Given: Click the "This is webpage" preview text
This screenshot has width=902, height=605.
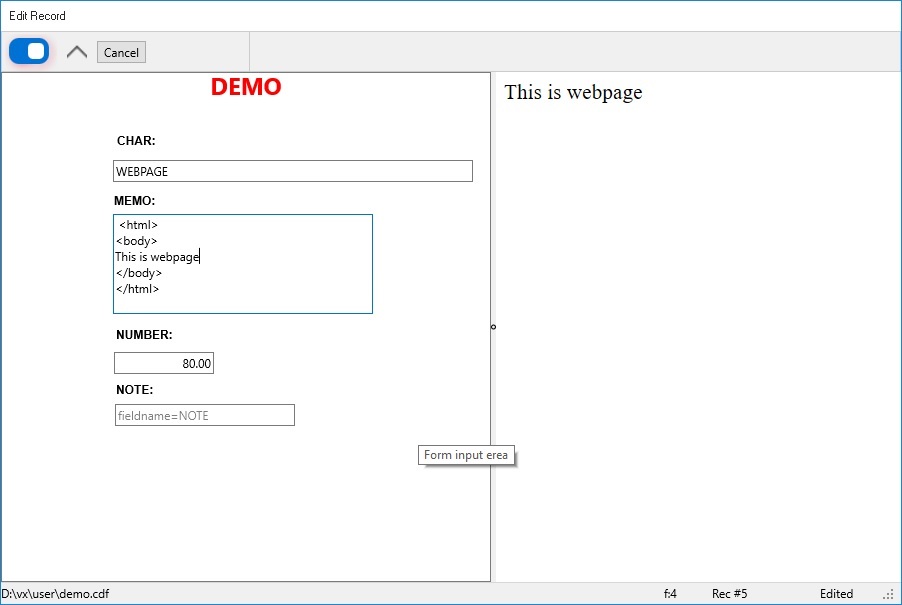Looking at the screenshot, I should click(573, 93).
